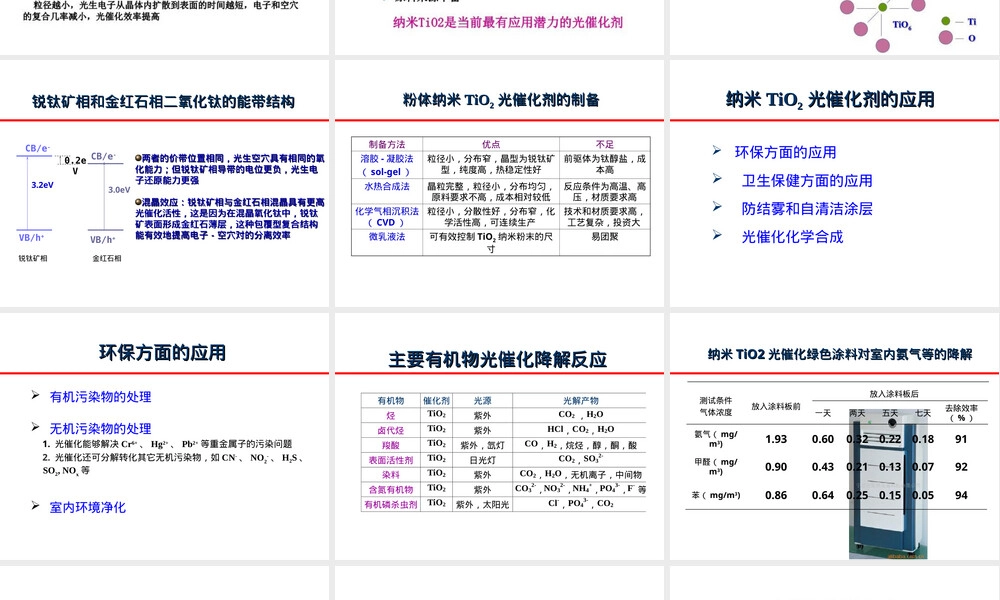The image size is (1000, 600).
Task: Click the 易团聚 table cell
Action: pyautogui.click(x=605, y=242)
